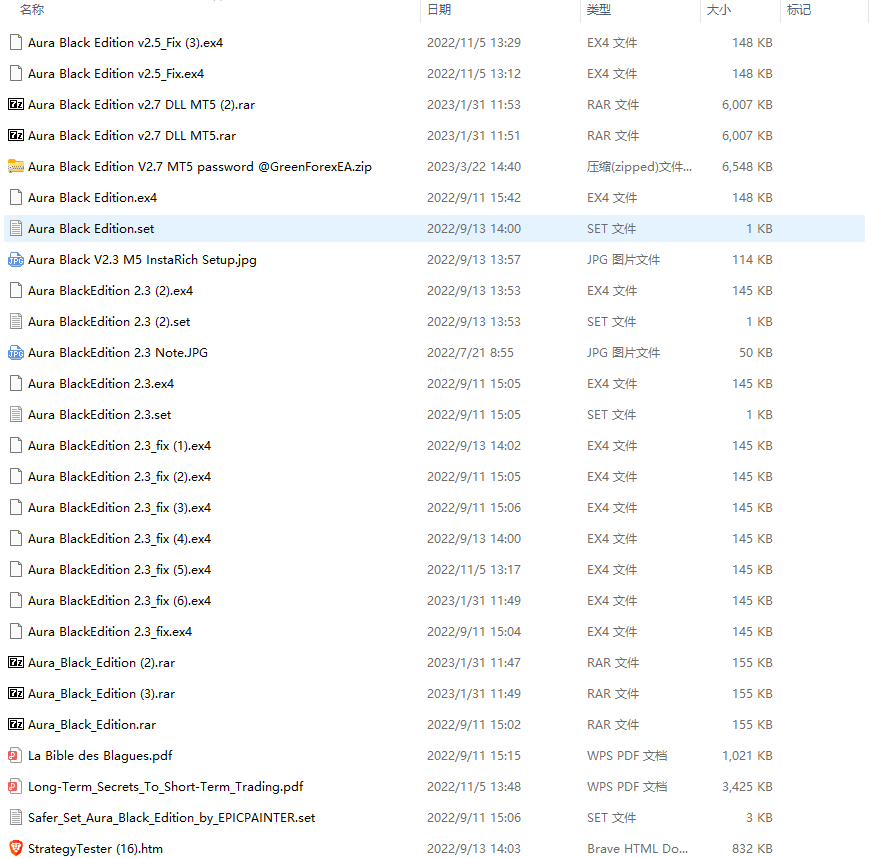This screenshot has width=890, height=858.
Task: Click the 3 KB size of the EPICPAINTER set file
Action: (x=759, y=818)
